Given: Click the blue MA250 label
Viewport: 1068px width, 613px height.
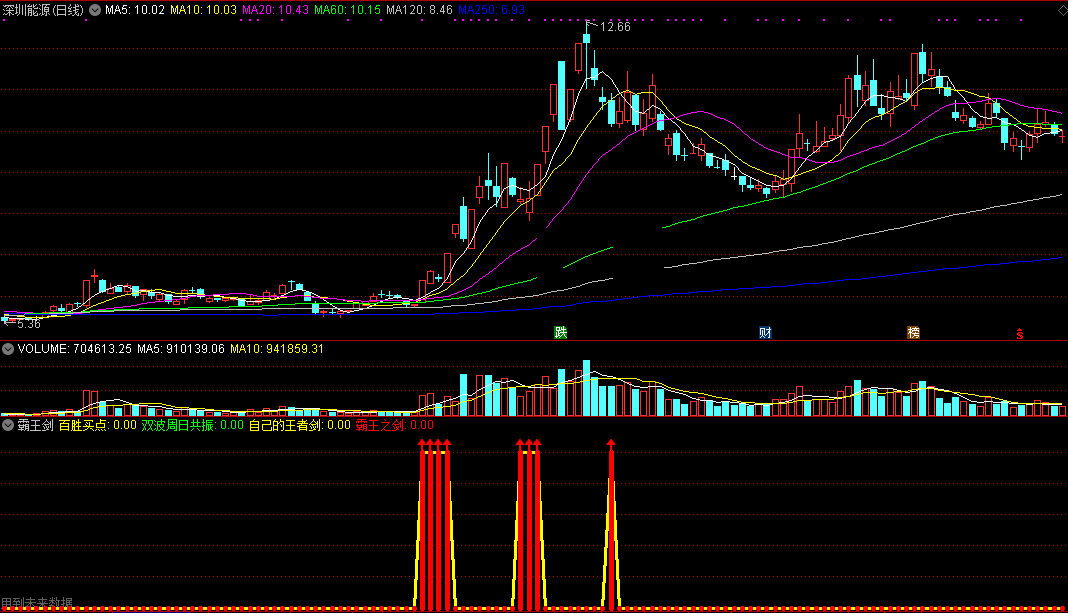Looking at the screenshot, I should 492,10.
